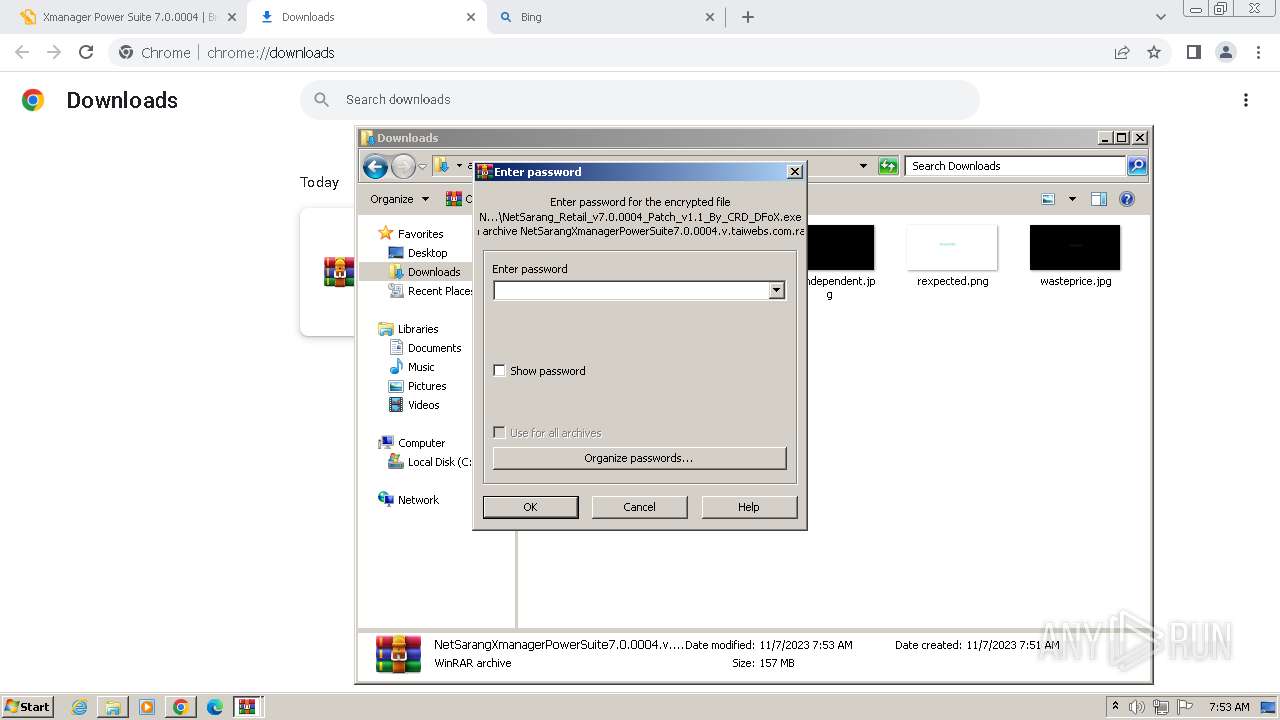Open Help in the password dialog
1280x720 pixels.
[x=749, y=507]
